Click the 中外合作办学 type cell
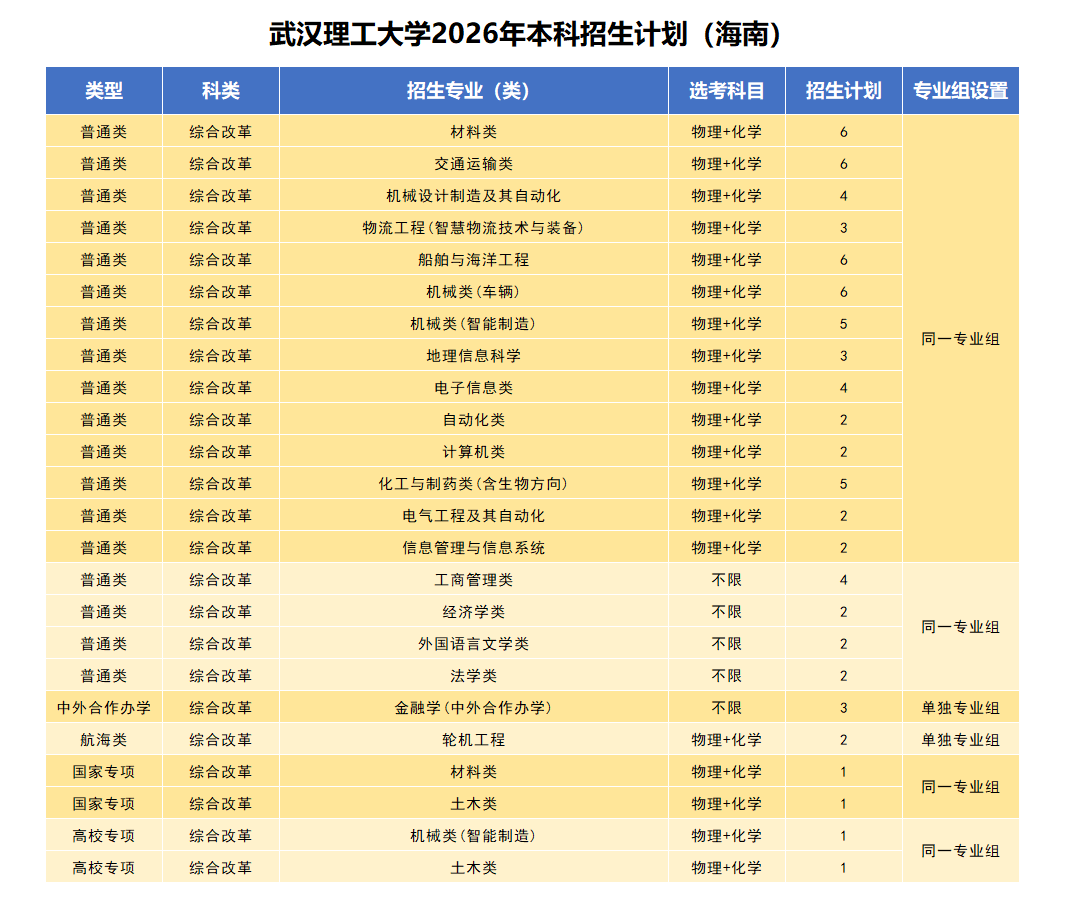Image resolution: width=1065 pixels, height=915 pixels. 104,707
